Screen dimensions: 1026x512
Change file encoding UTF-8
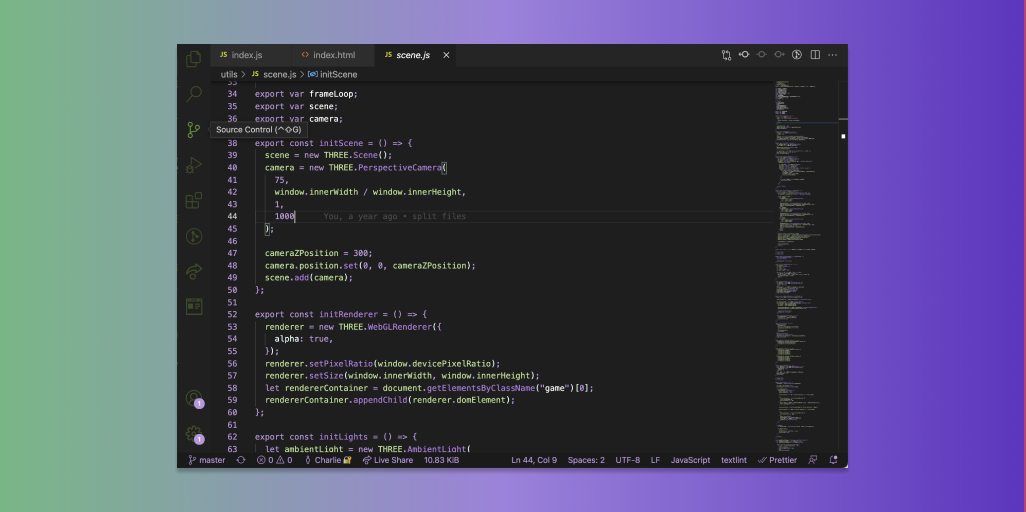(x=628, y=460)
